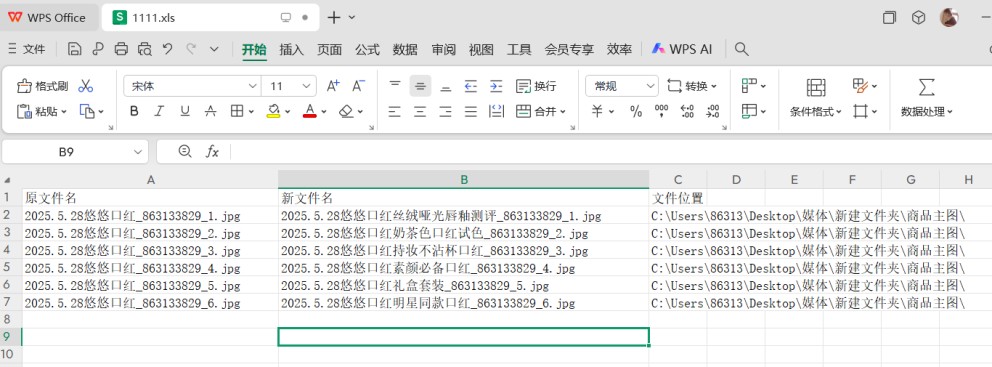This screenshot has height=367, width=992.
Task: Click the Save icon in quick toolbar
Action: [x=75, y=49]
